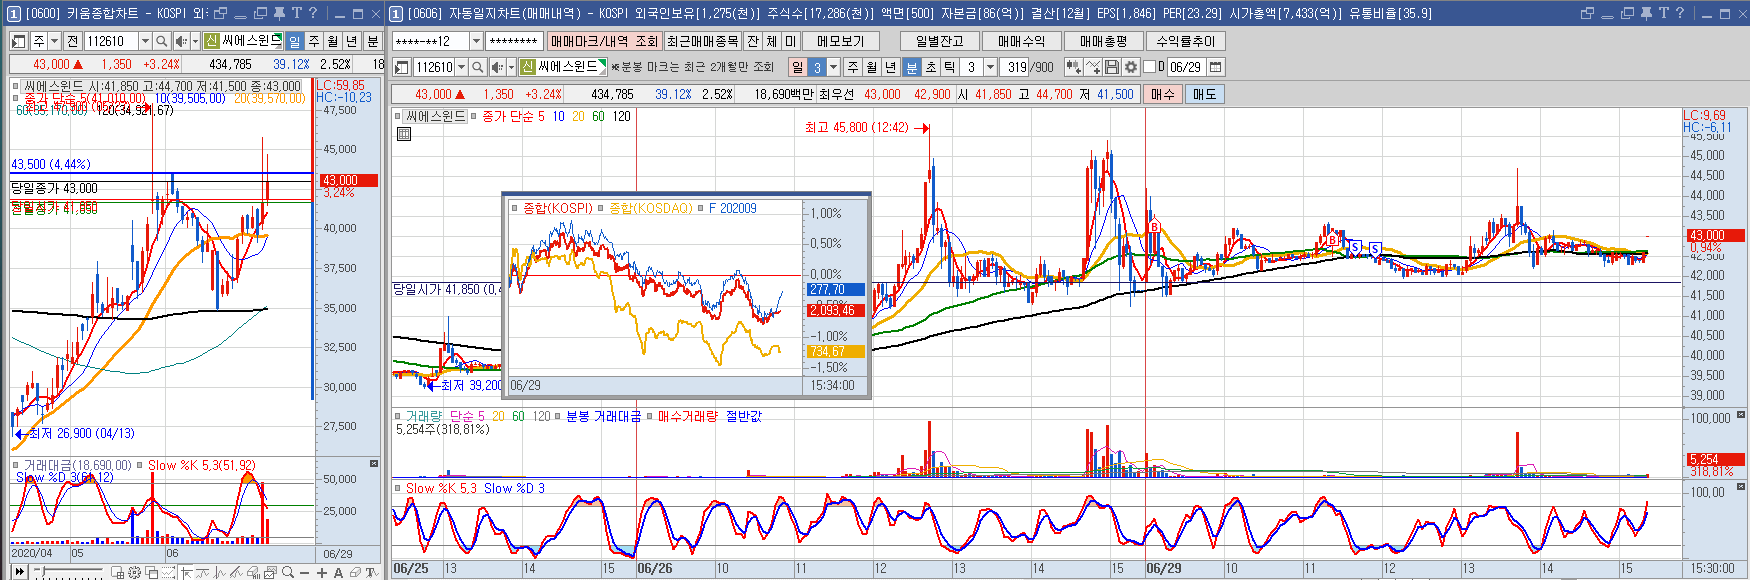Open 메모보기
The height and width of the screenshot is (580, 1750).
tap(840, 41)
